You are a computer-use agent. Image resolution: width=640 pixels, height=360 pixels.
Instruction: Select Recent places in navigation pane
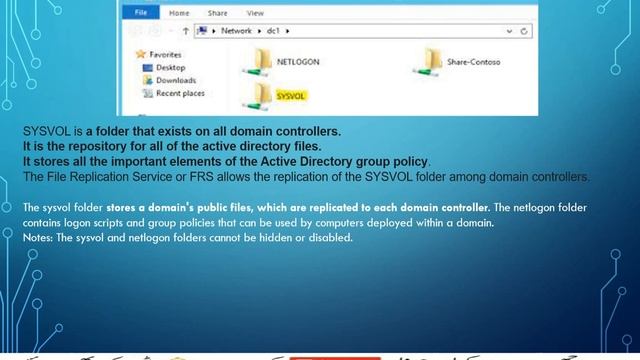(x=180, y=93)
